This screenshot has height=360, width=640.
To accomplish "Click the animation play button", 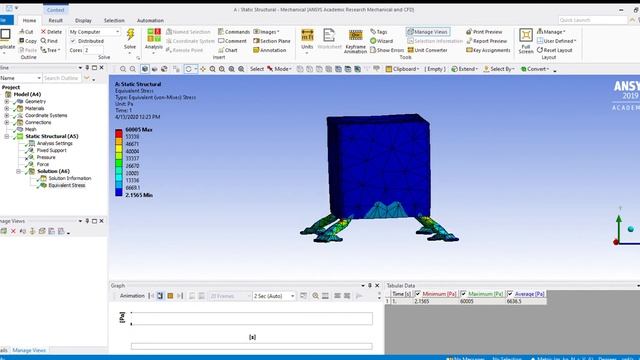I will [160, 296].
